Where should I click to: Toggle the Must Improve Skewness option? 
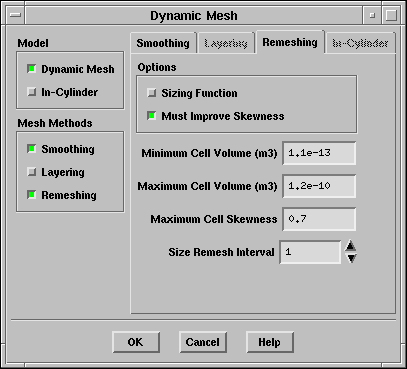click(x=152, y=116)
